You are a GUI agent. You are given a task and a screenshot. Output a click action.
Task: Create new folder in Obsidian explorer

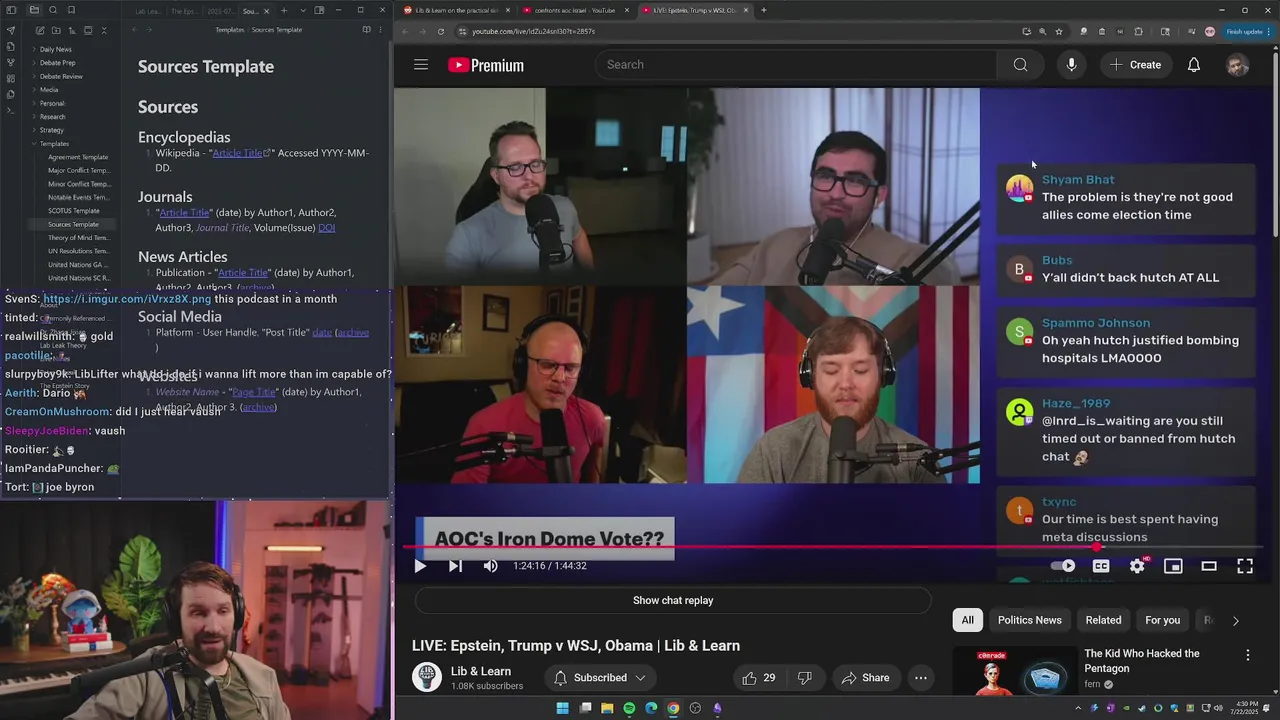[x=56, y=30]
